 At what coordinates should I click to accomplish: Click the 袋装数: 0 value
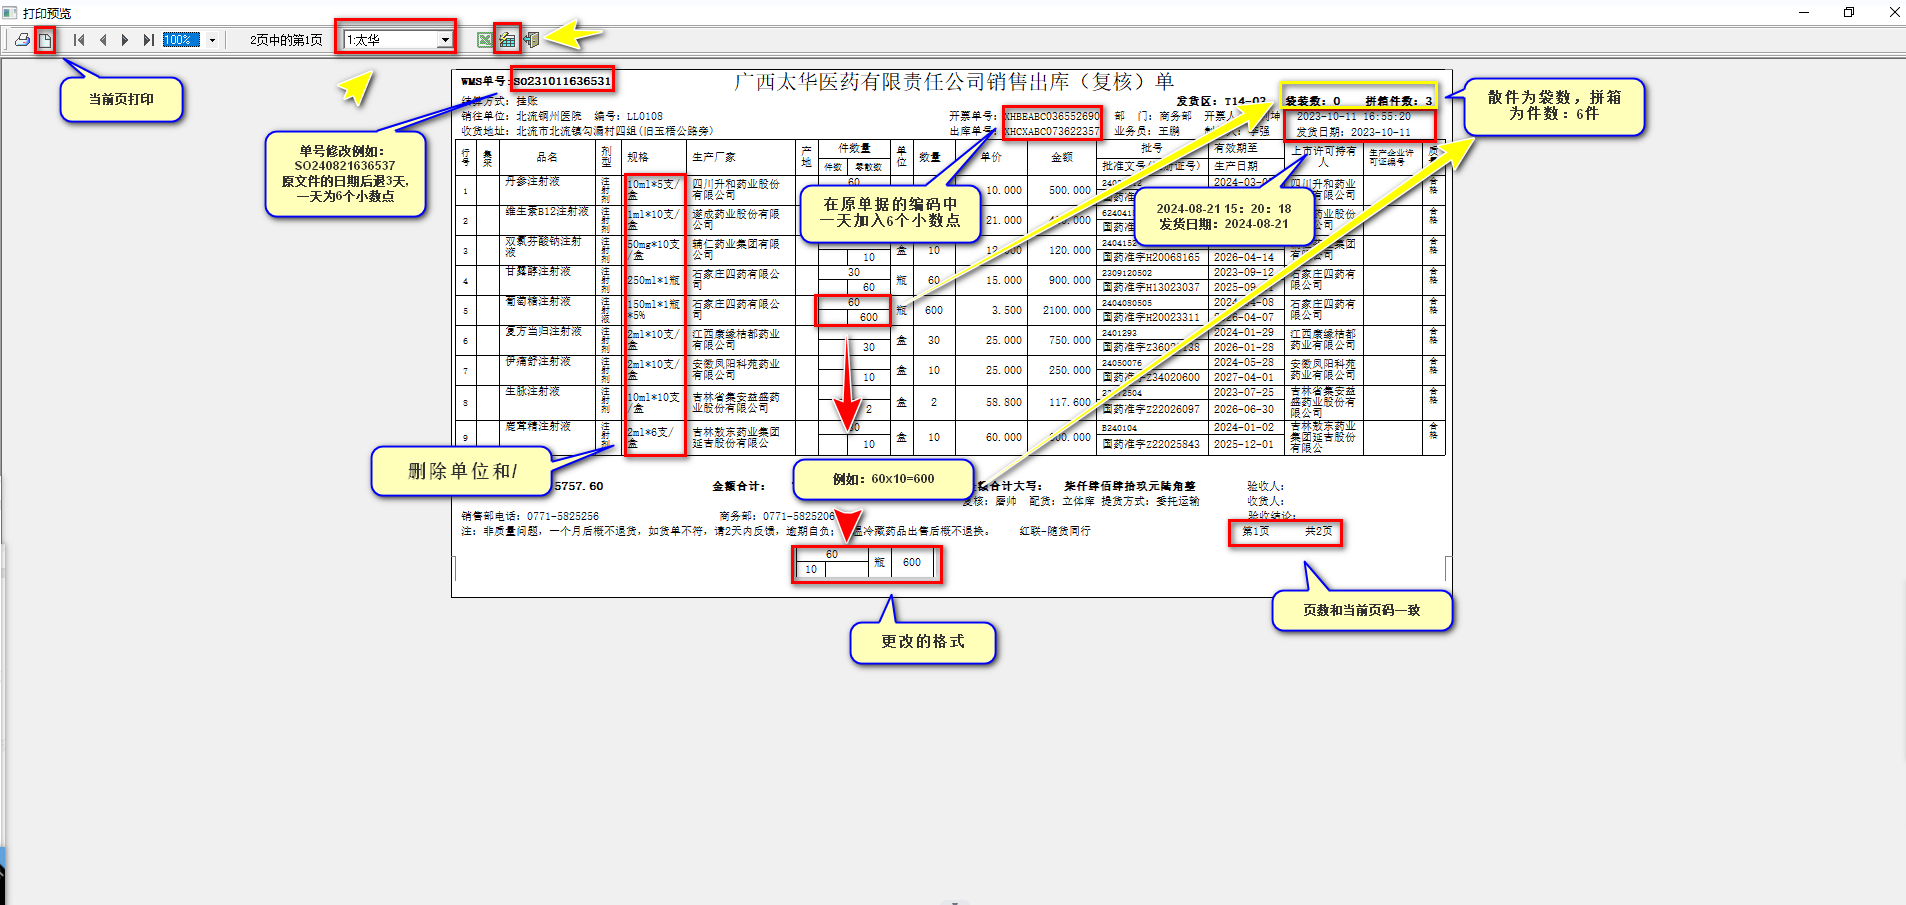pyautogui.click(x=1312, y=101)
